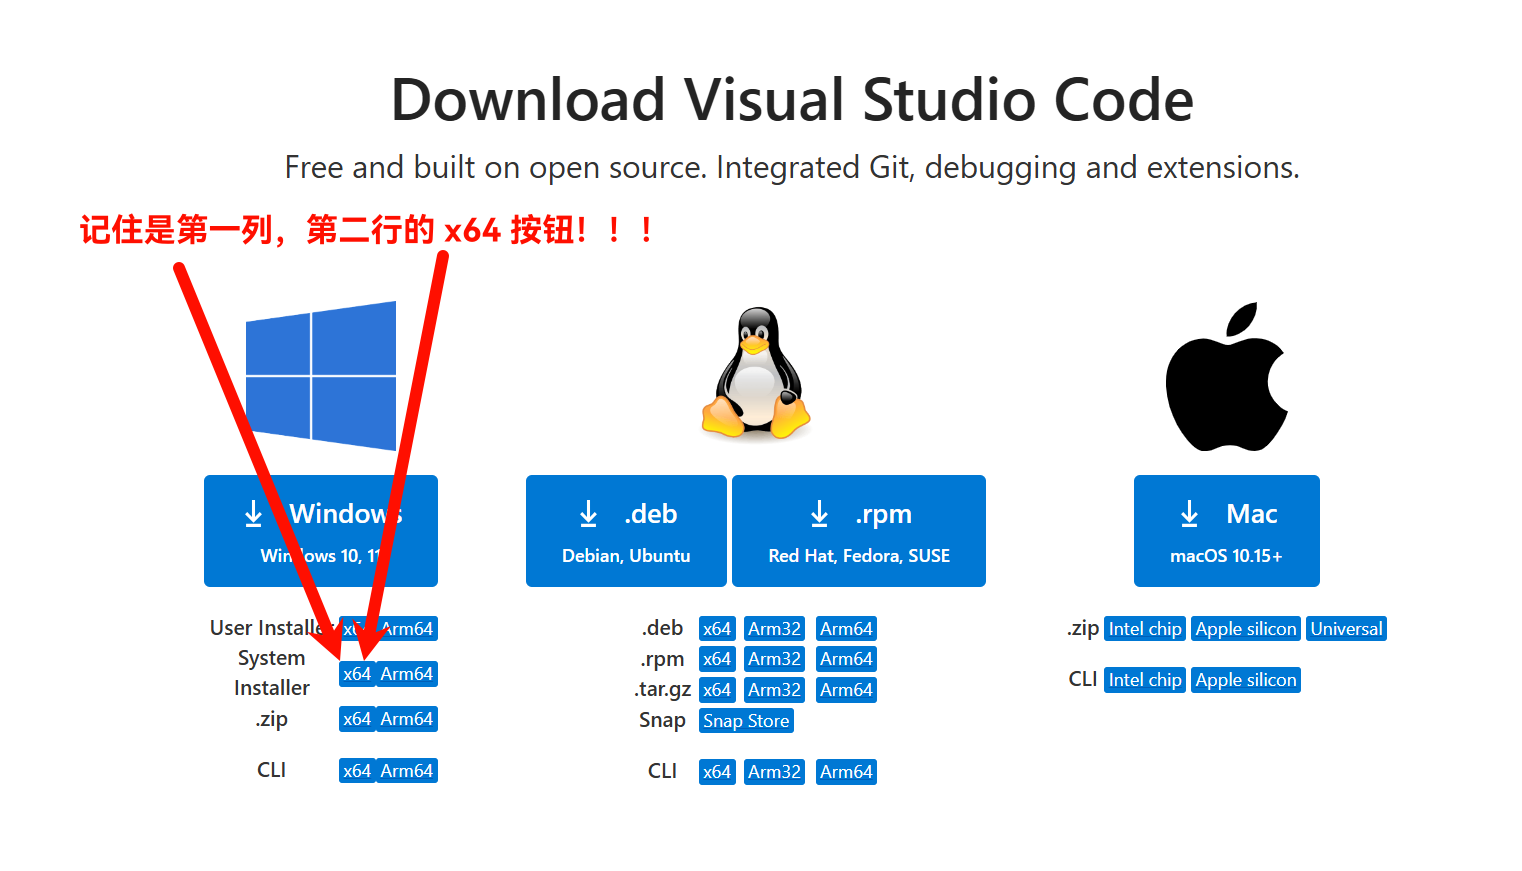Click the download arrow icon on .deb button
The image size is (1522, 871).
[588, 514]
